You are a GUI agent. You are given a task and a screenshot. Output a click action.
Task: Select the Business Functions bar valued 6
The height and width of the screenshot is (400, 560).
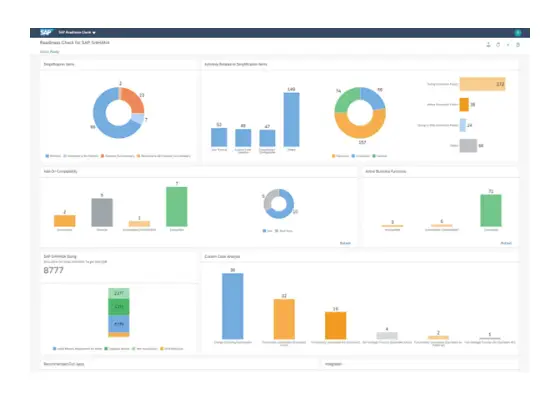pos(441,225)
